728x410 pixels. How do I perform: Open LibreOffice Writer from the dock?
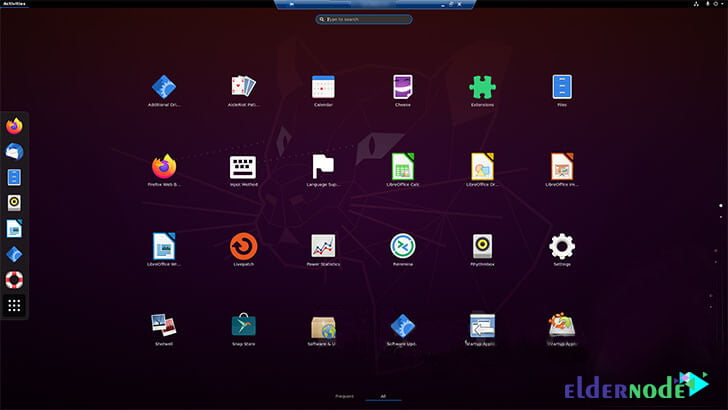click(x=14, y=229)
